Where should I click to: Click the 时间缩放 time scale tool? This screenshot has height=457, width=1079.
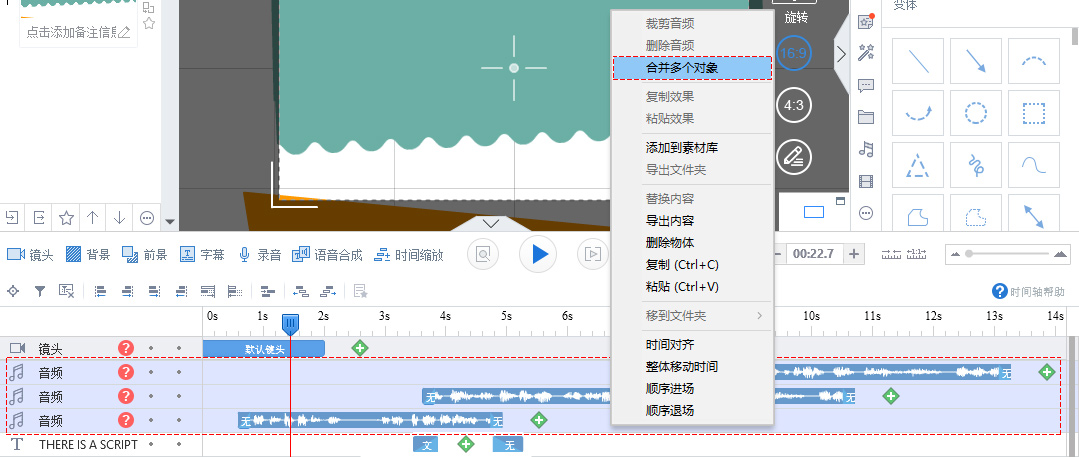point(408,254)
